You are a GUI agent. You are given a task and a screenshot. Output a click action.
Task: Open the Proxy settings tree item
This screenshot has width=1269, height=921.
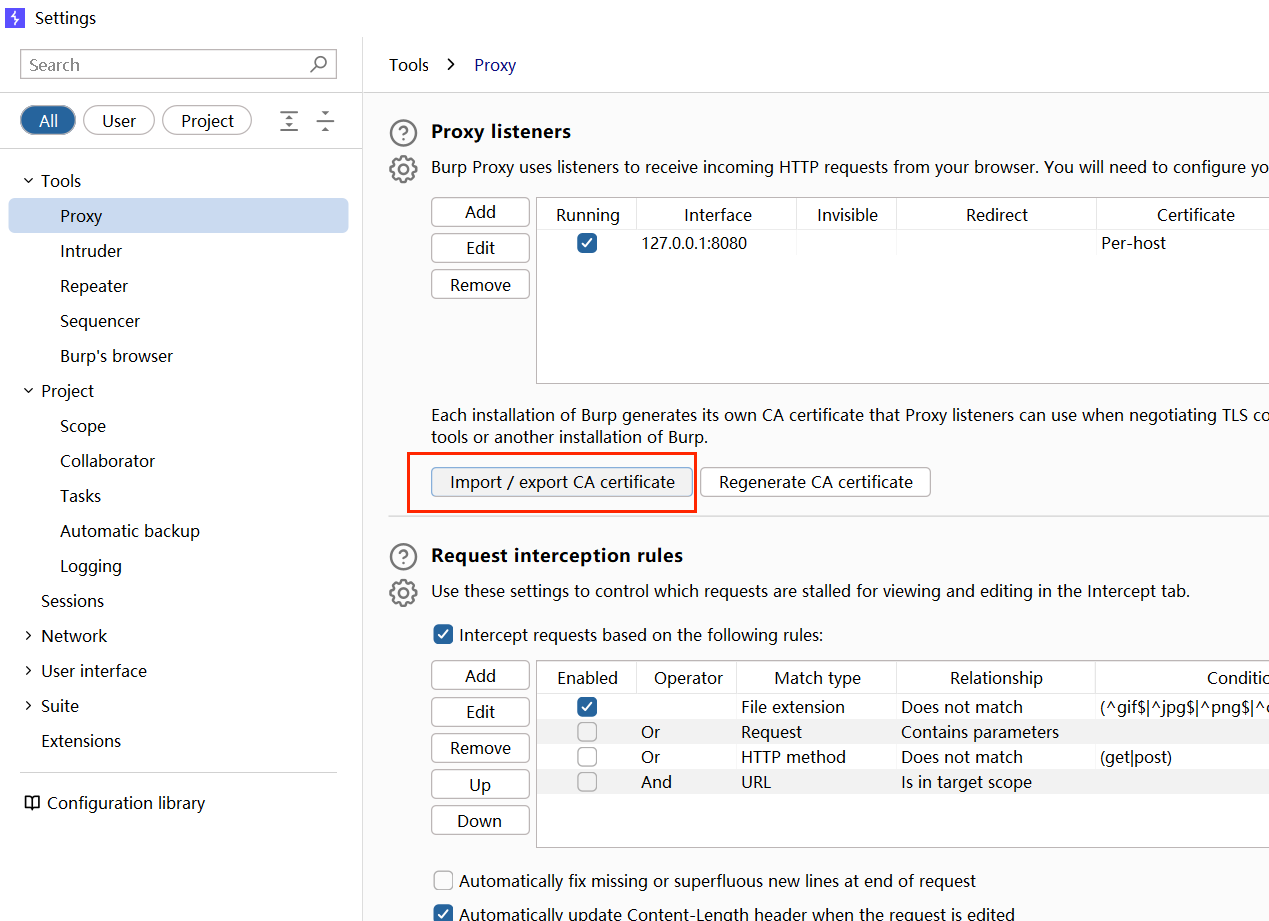(179, 216)
